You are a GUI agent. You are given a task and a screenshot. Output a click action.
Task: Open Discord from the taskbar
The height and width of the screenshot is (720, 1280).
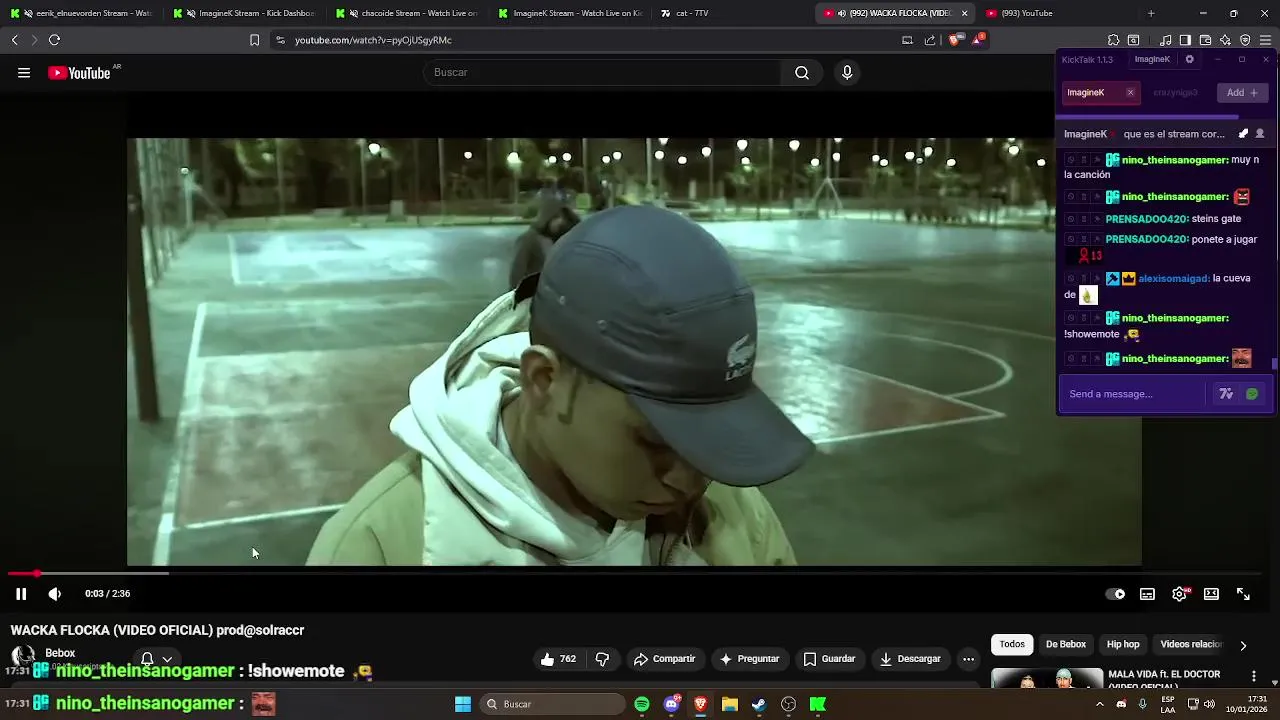point(672,704)
